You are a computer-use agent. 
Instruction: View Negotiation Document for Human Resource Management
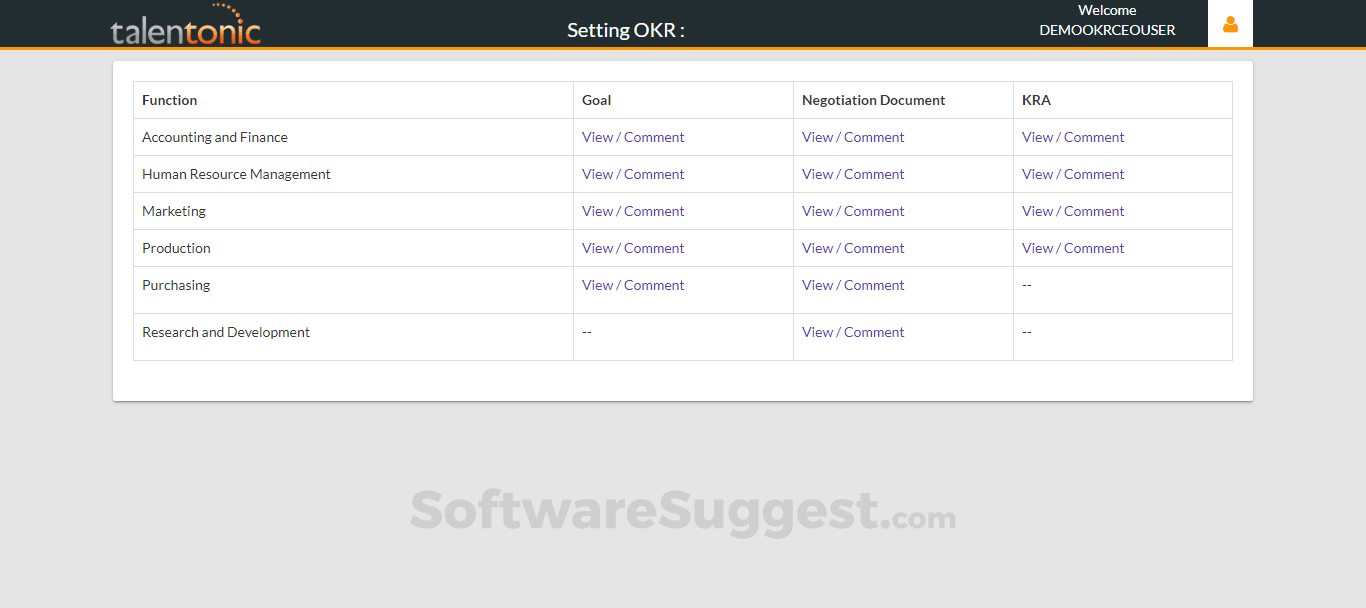point(853,174)
